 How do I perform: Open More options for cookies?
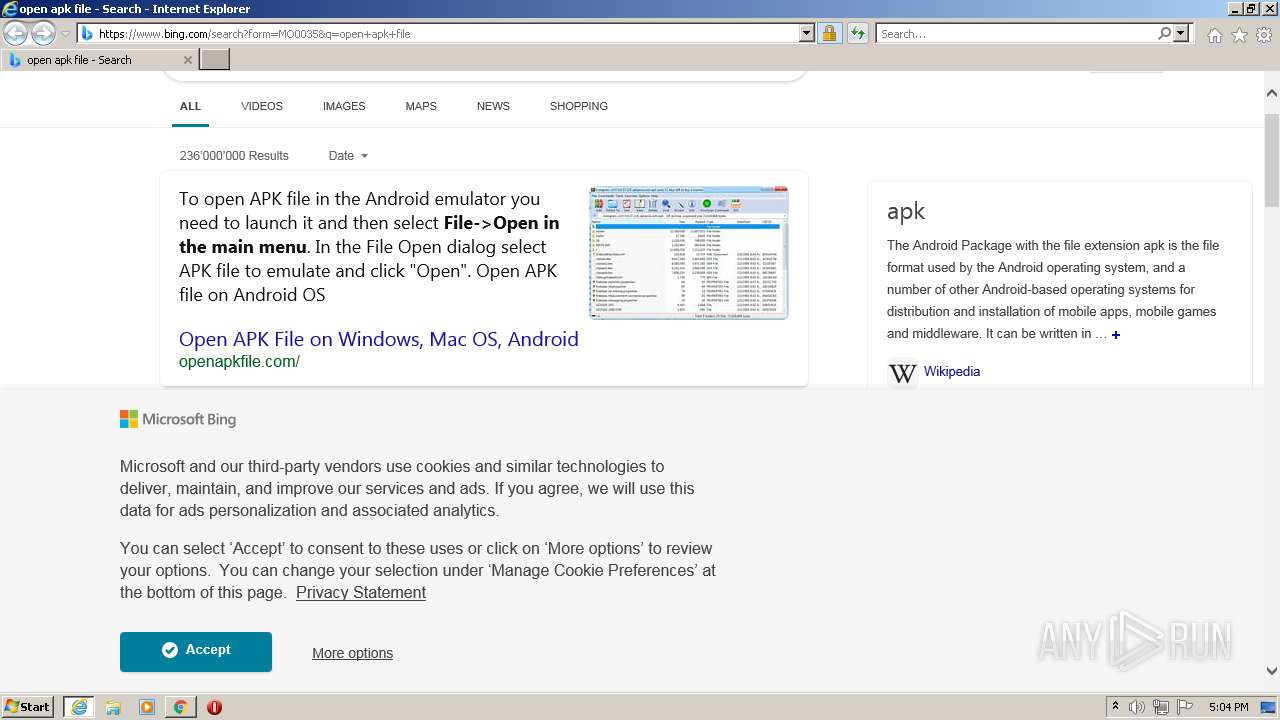[x=352, y=653]
